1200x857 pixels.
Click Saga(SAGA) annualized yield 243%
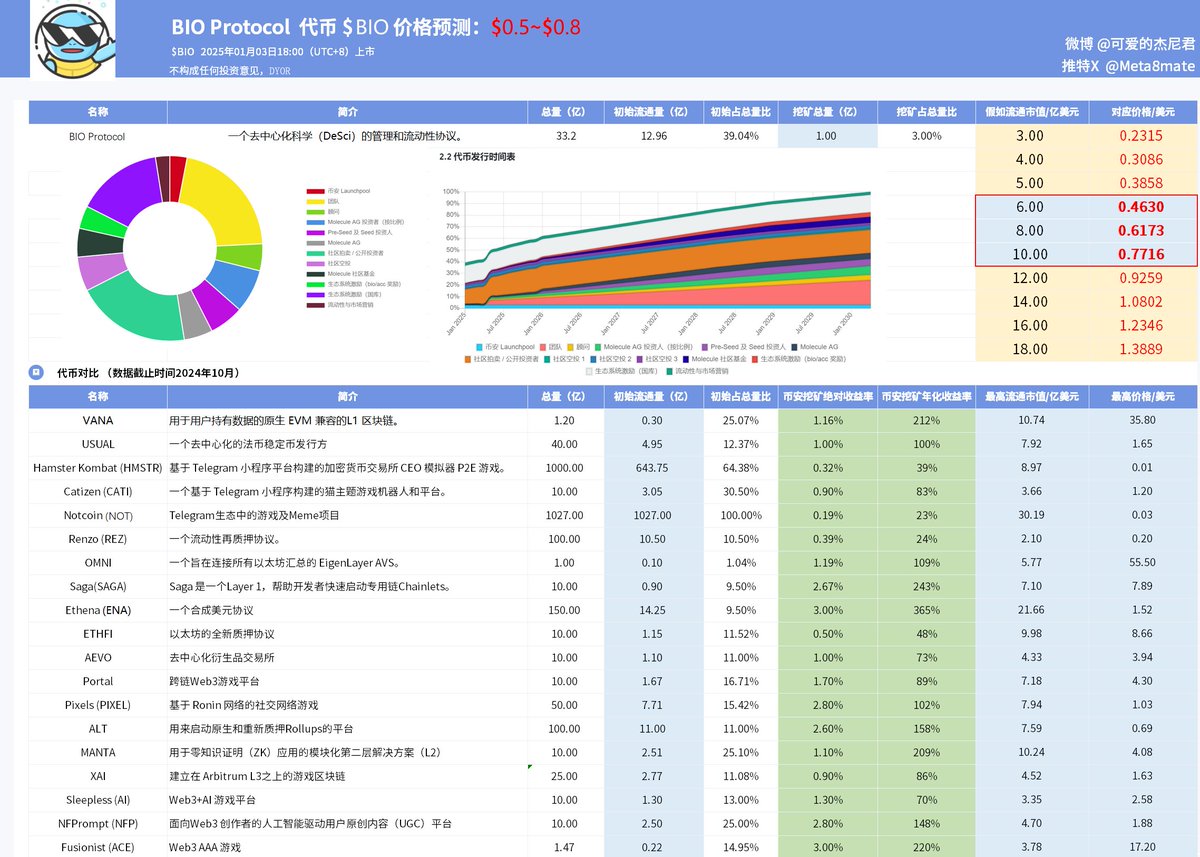point(925,586)
